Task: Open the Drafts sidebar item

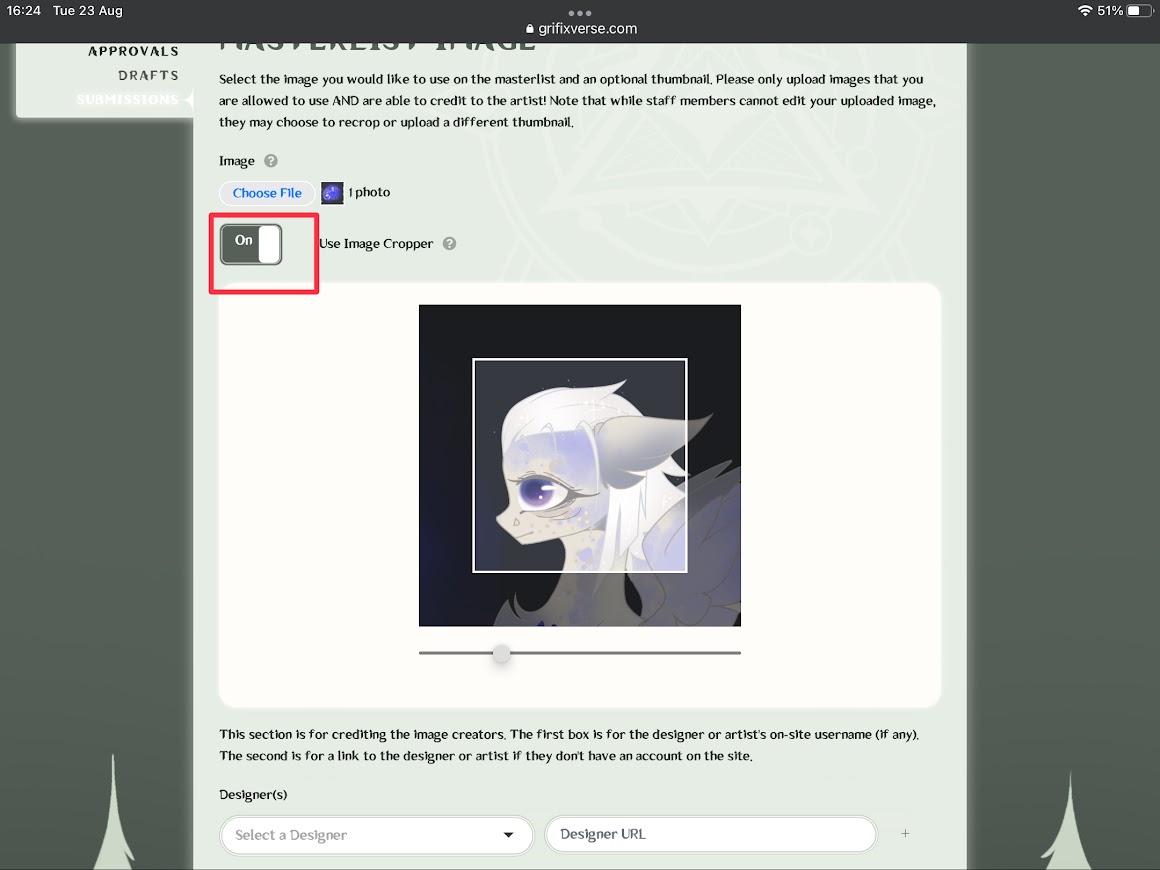Action: point(148,75)
